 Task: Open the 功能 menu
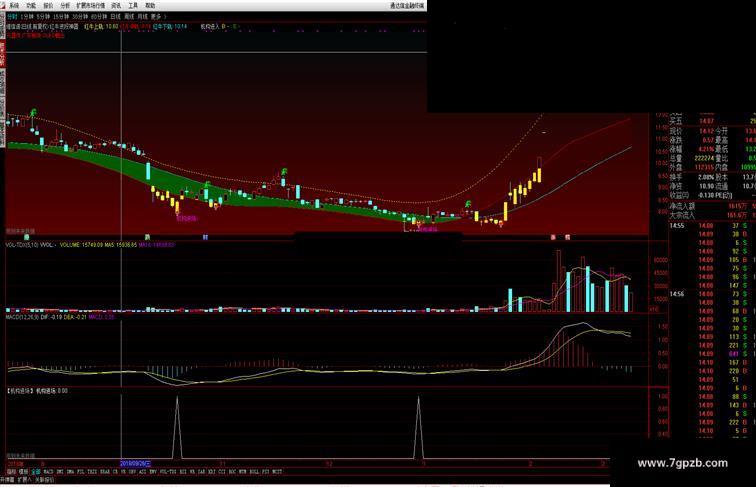[31, 6]
